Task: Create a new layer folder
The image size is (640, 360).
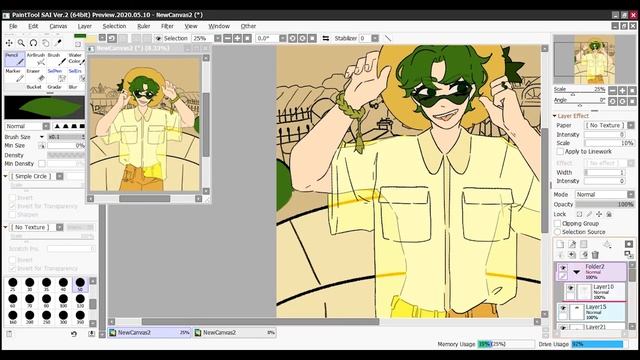Action: (584, 244)
